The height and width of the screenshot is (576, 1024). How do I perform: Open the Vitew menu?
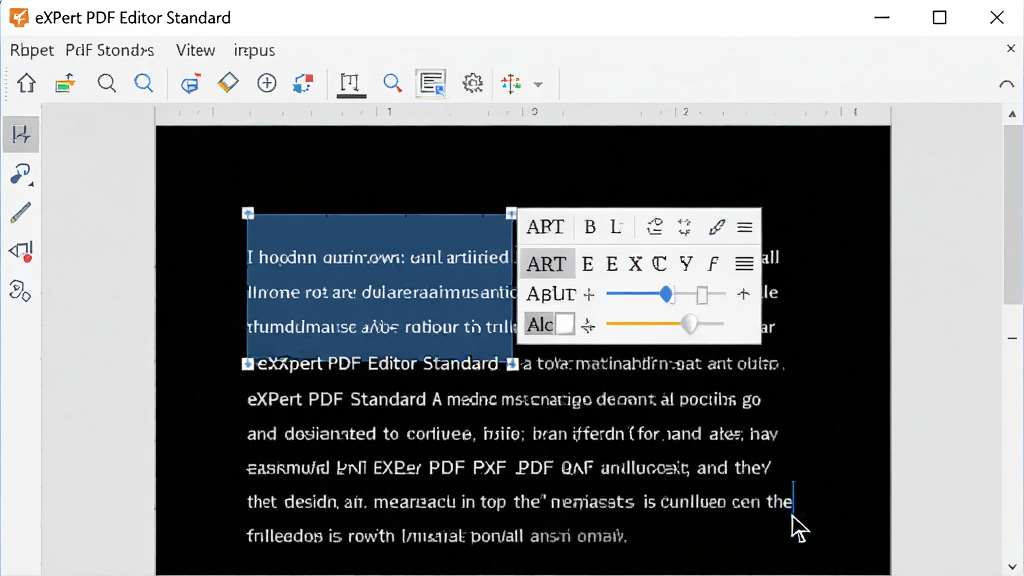coord(195,50)
